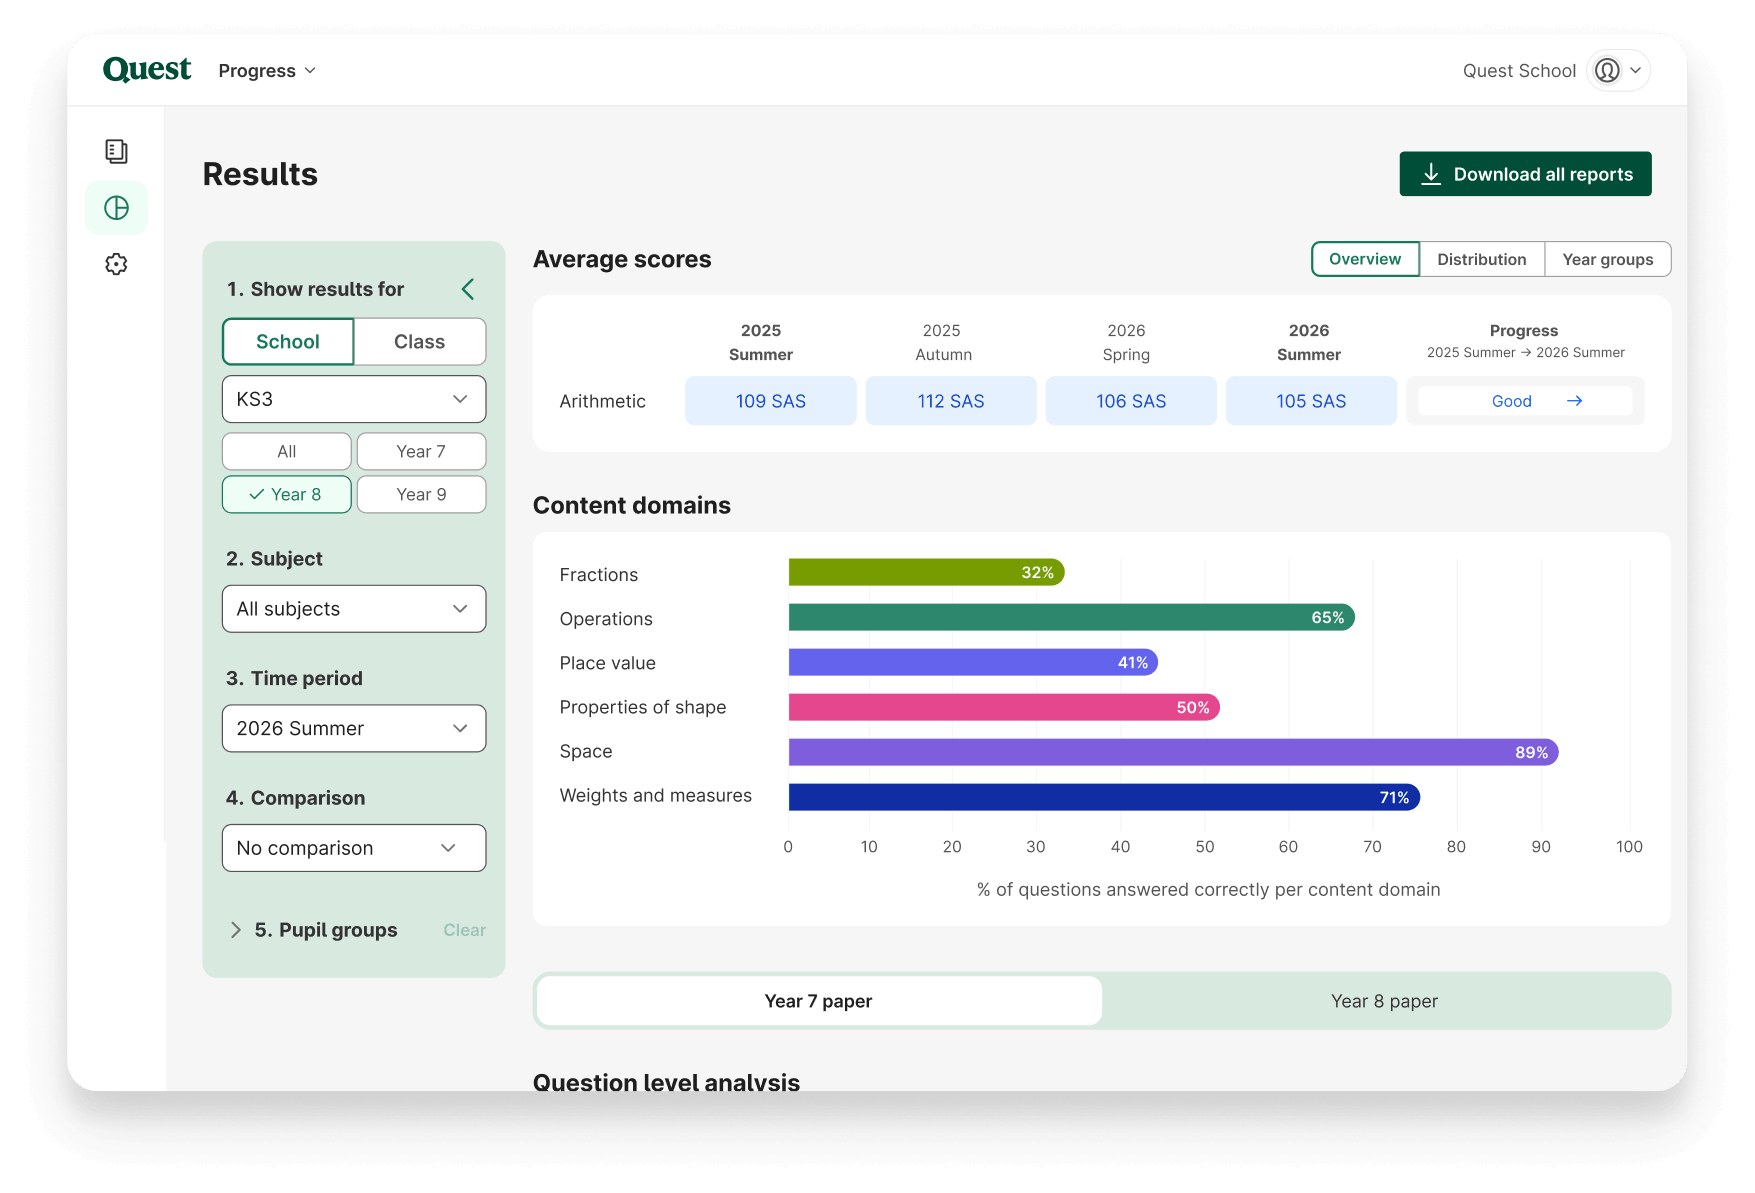Click the Average scores heading

(622, 259)
